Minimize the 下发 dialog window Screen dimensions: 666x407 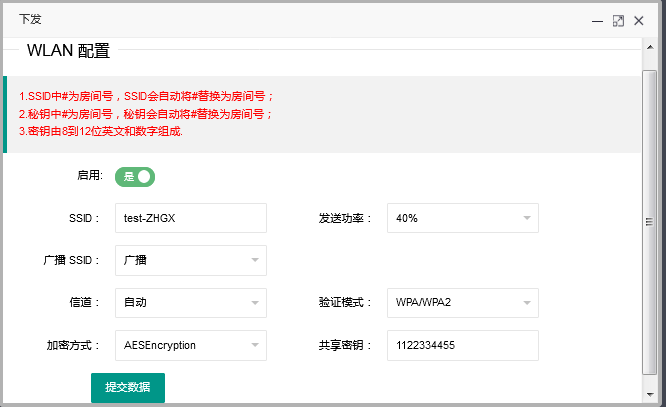597,20
